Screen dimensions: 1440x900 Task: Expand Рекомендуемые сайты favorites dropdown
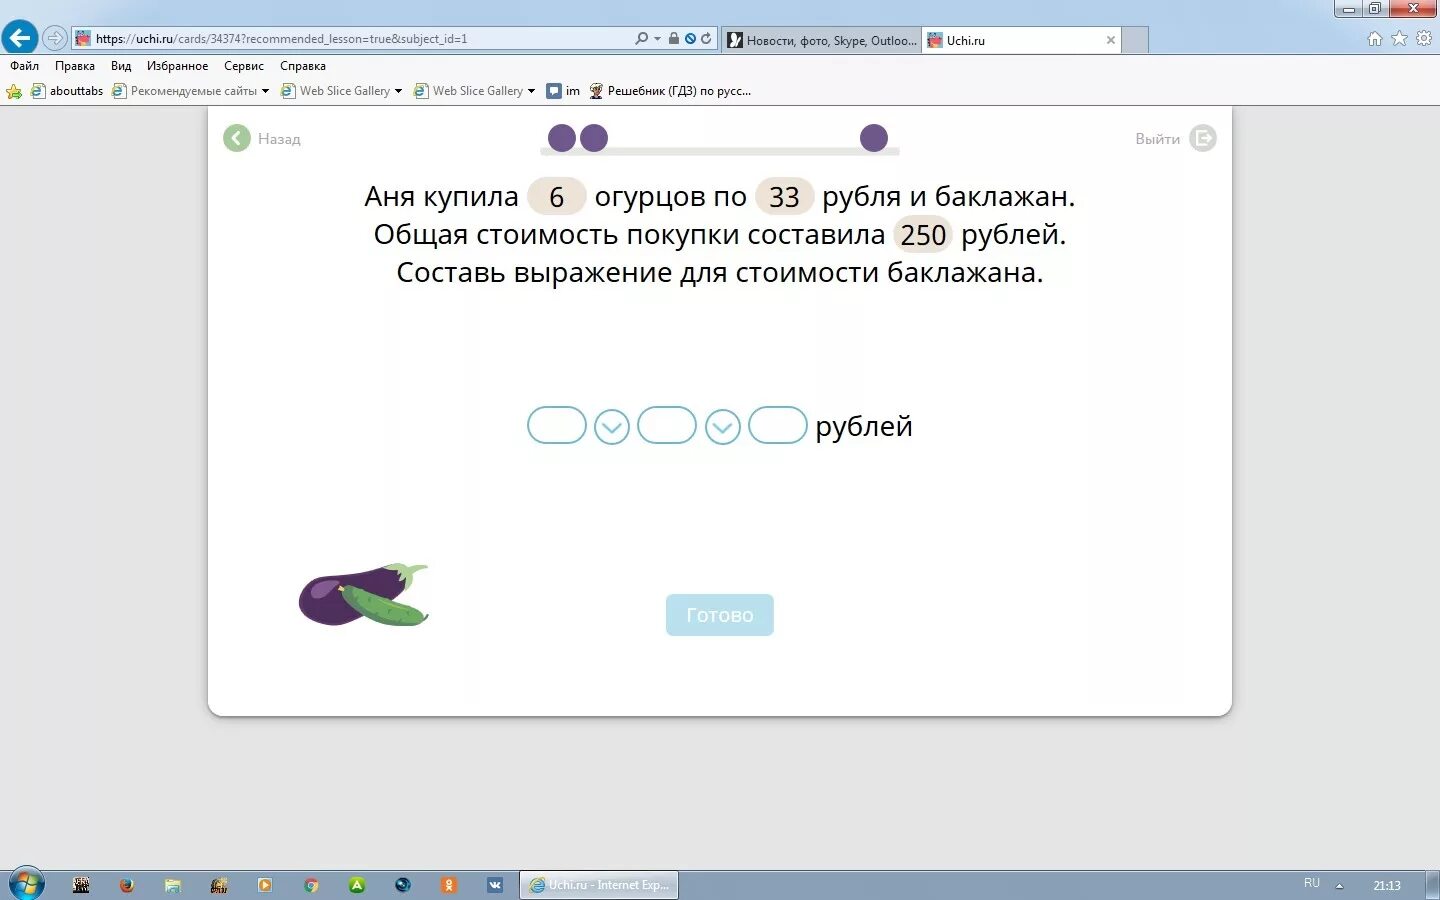pos(265,91)
